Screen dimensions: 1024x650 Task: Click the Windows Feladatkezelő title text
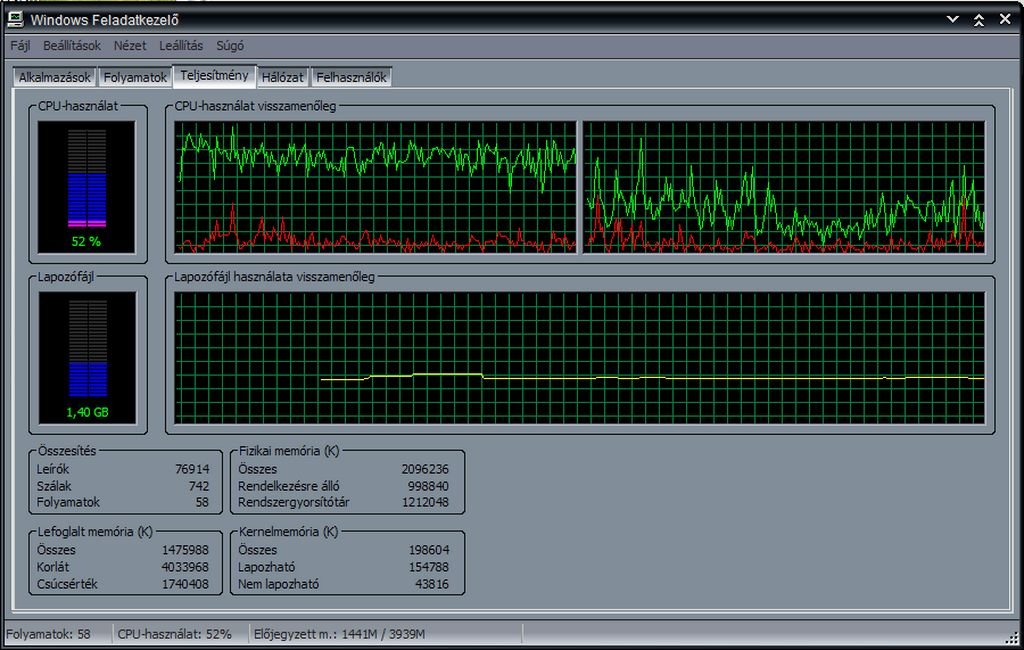(x=104, y=20)
